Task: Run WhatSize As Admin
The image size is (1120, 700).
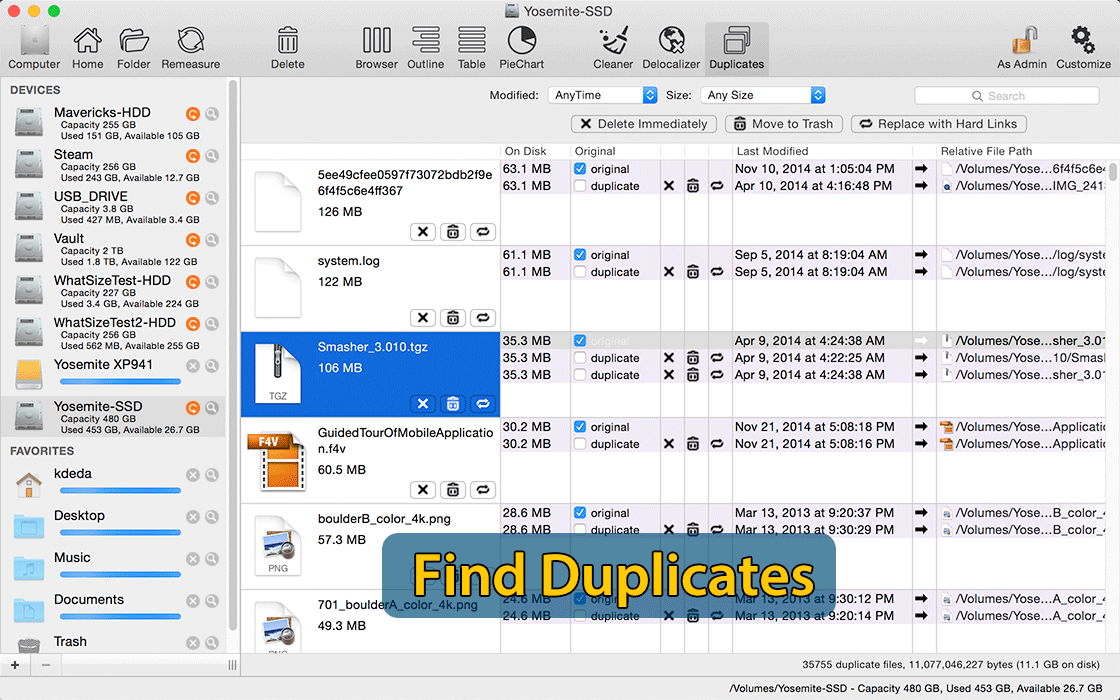Action: (1022, 45)
